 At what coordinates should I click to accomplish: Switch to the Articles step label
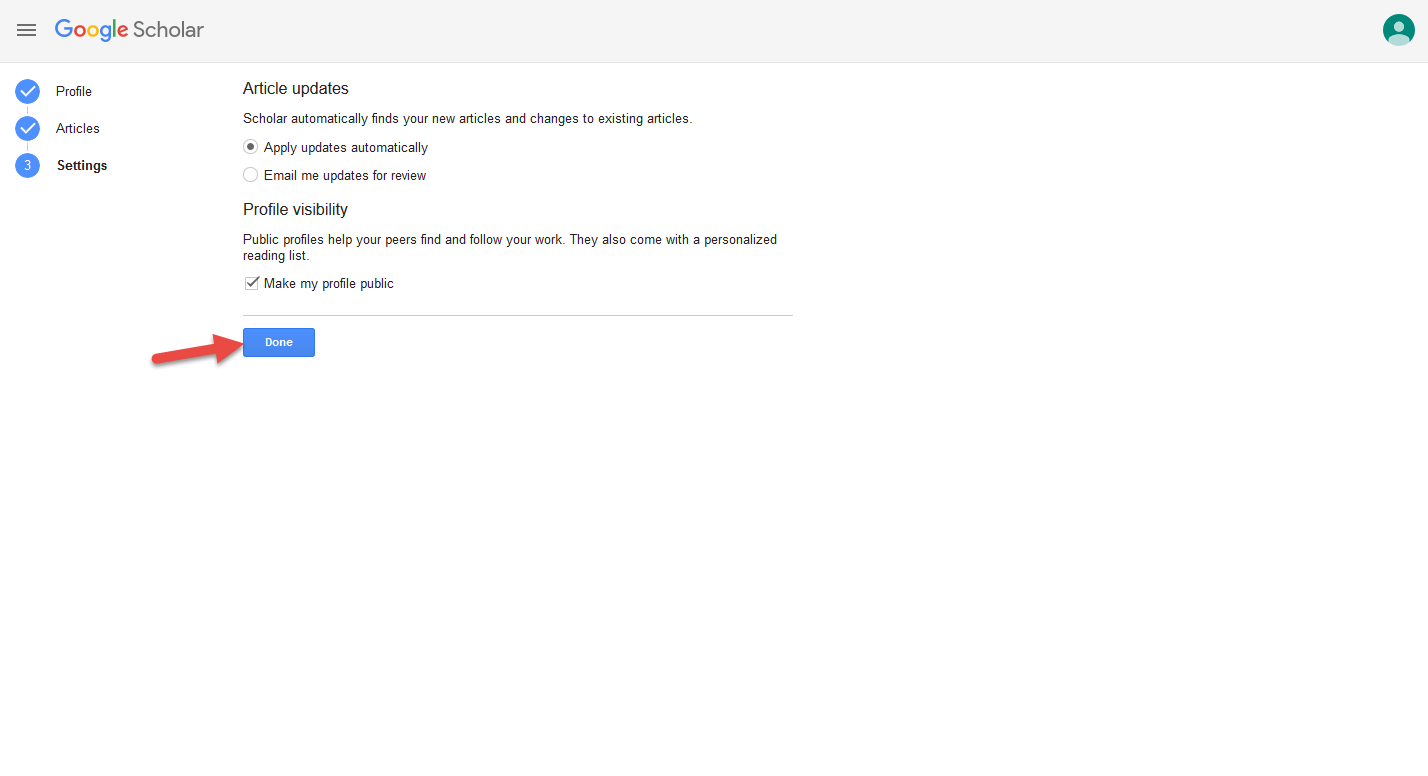pos(78,129)
